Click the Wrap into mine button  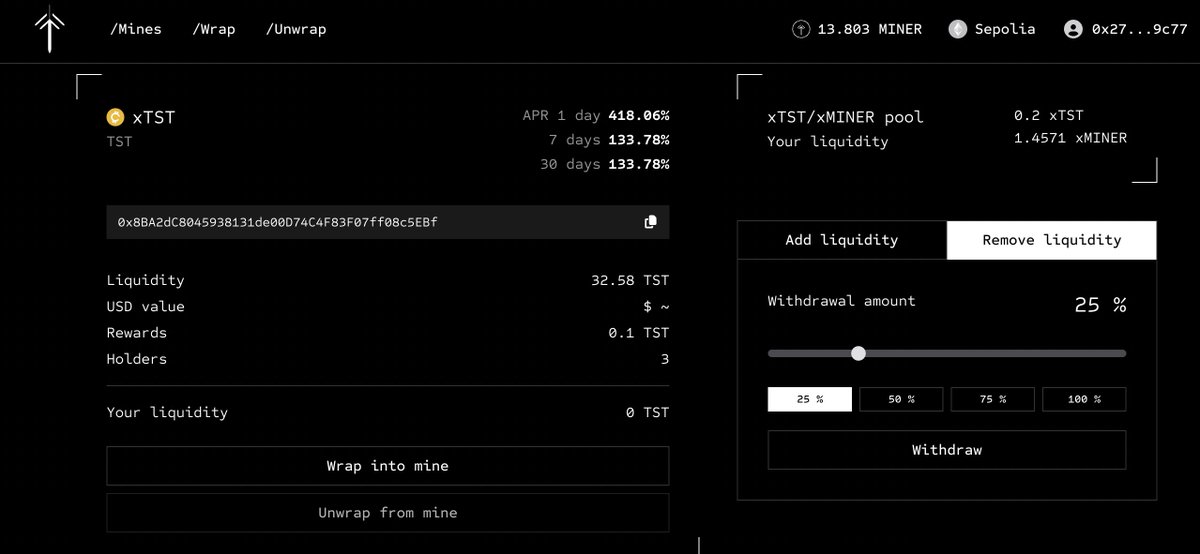pos(388,466)
